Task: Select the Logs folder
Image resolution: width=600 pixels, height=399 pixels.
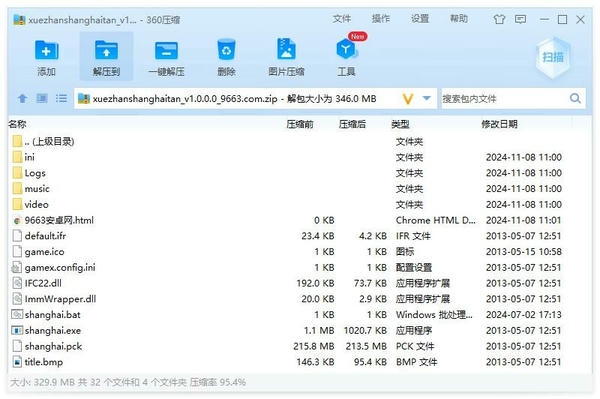Action: (x=300, y=173)
